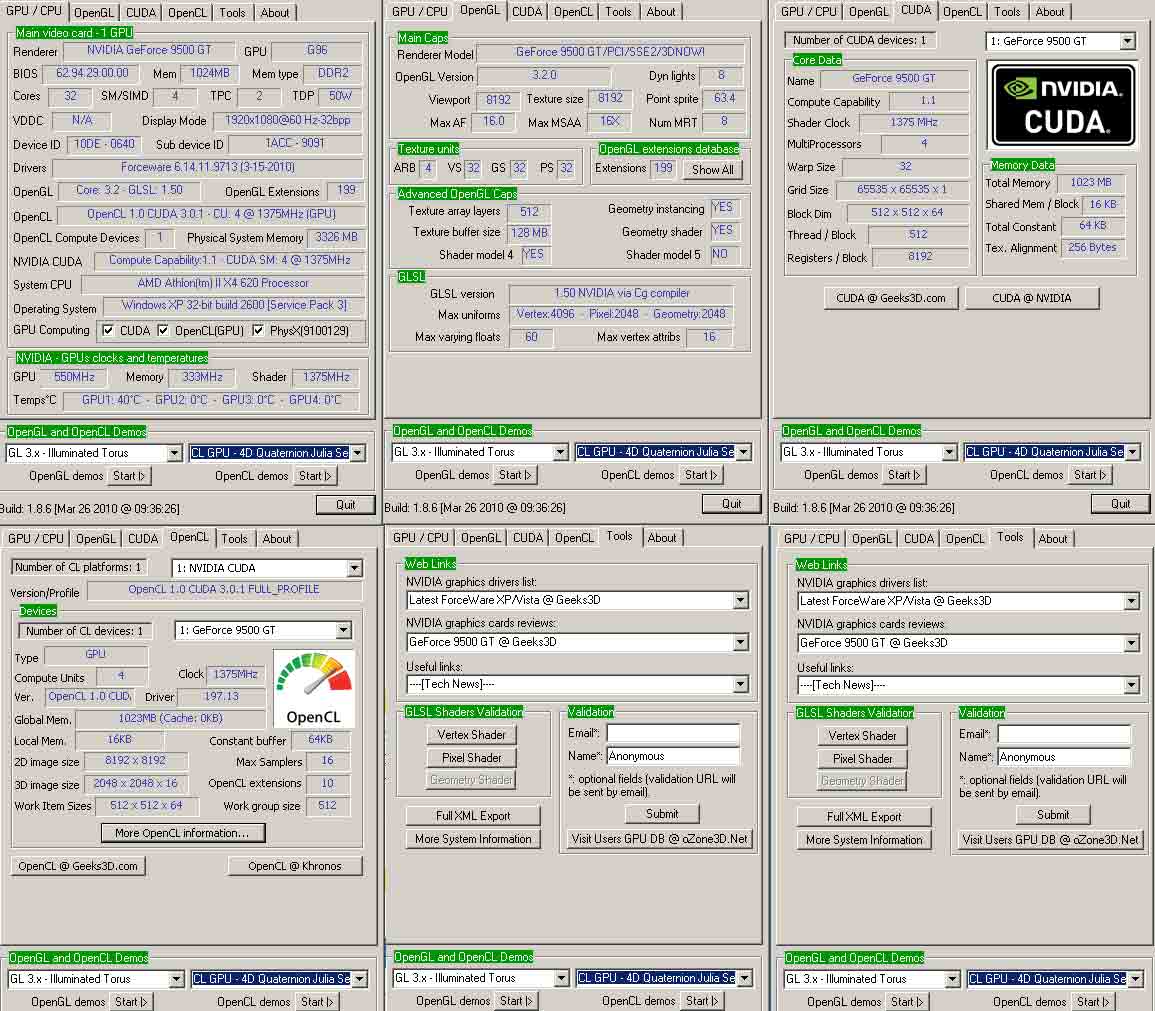The image size is (1155, 1011).
Task: Run Vertex Shader validation in left Tools window
Action: click(x=471, y=735)
